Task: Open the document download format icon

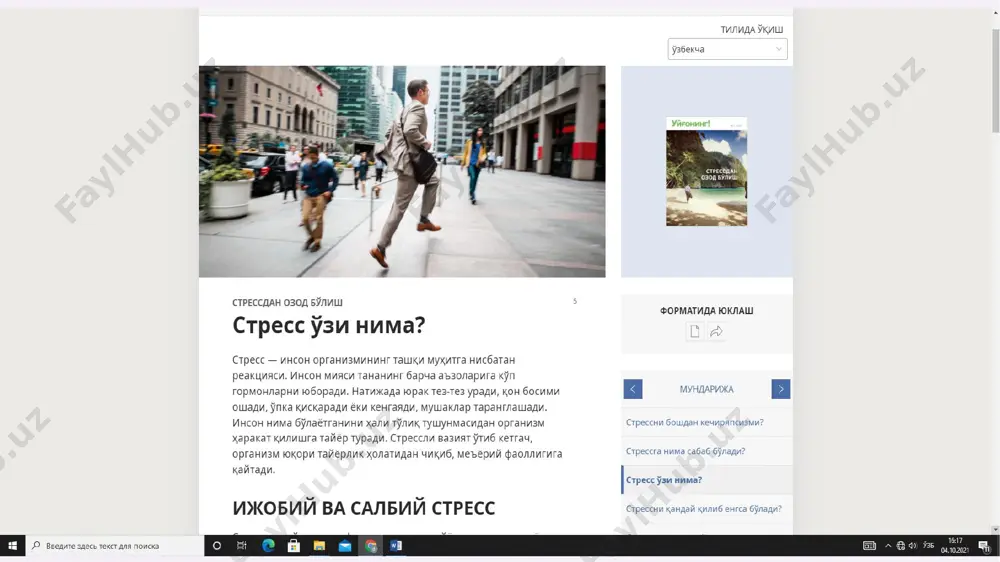Action: pos(695,331)
